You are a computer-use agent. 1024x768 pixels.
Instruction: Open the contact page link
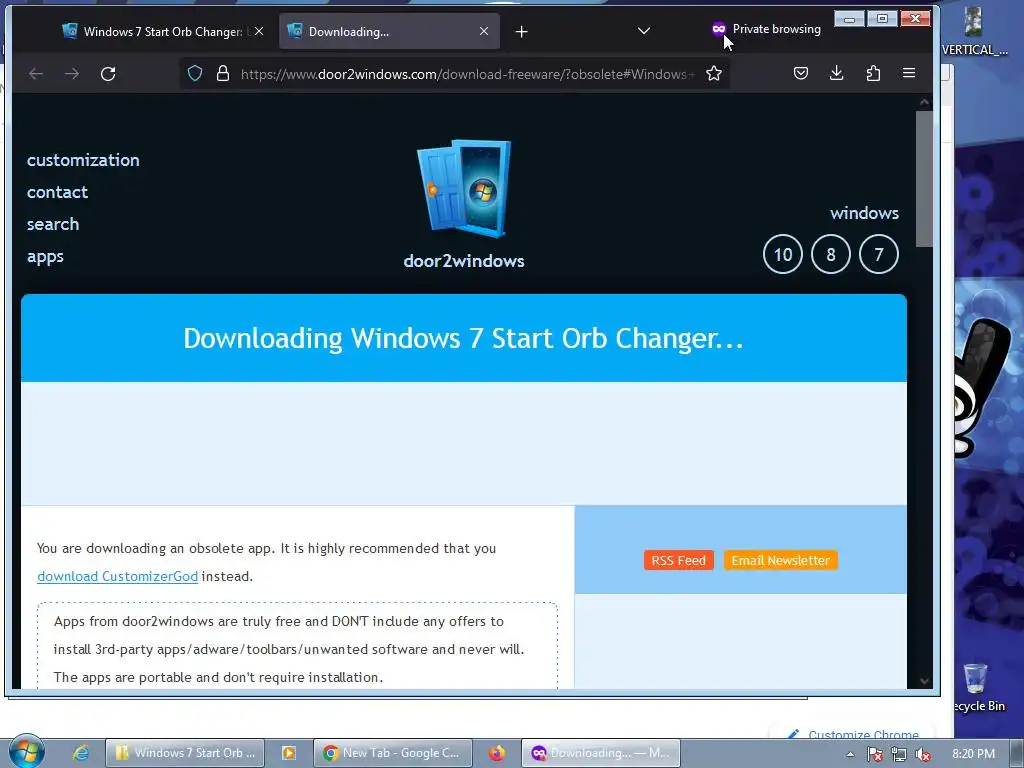[57, 192]
